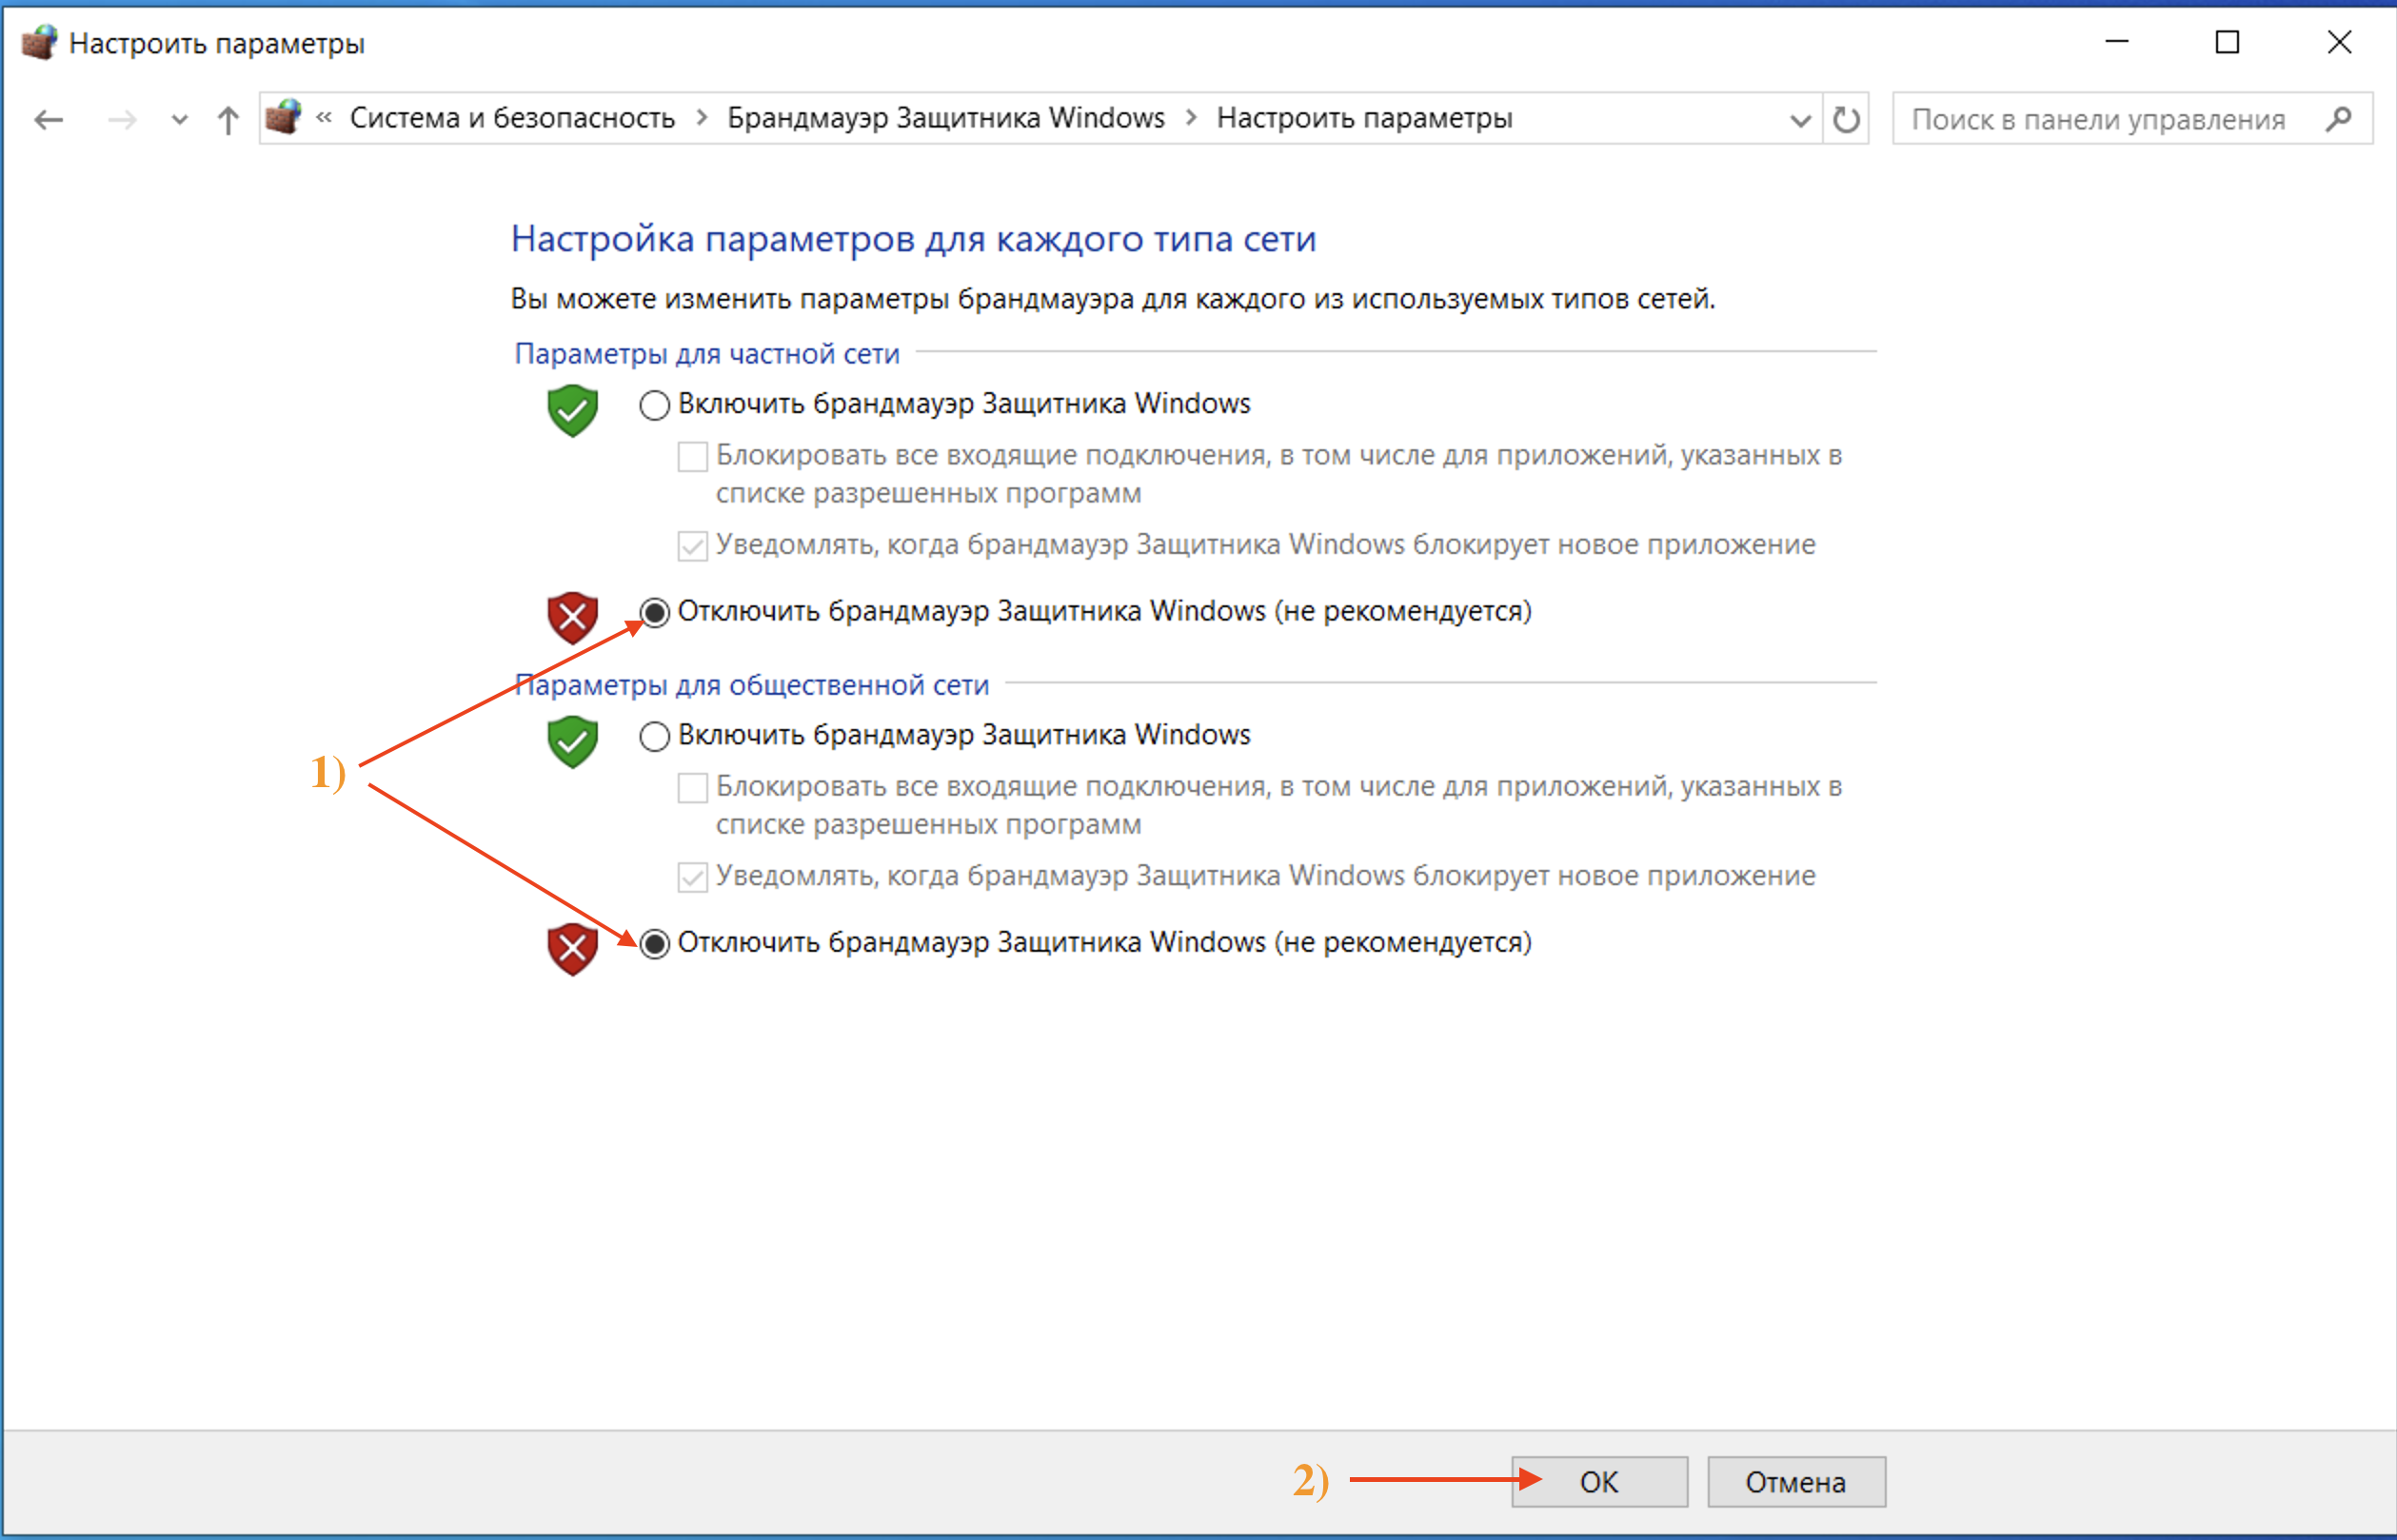Refresh the control panel page
The width and height of the screenshot is (2397, 1540).
[x=1846, y=120]
